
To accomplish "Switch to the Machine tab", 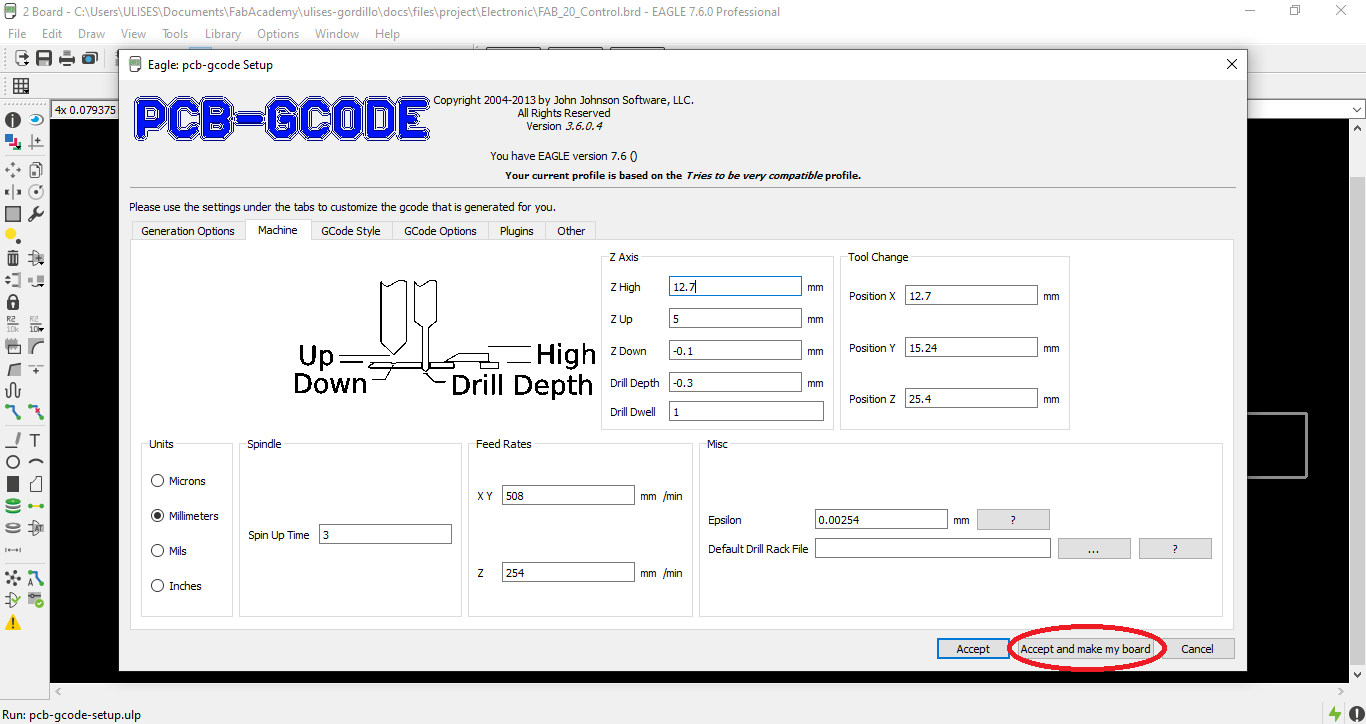I will point(277,230).
